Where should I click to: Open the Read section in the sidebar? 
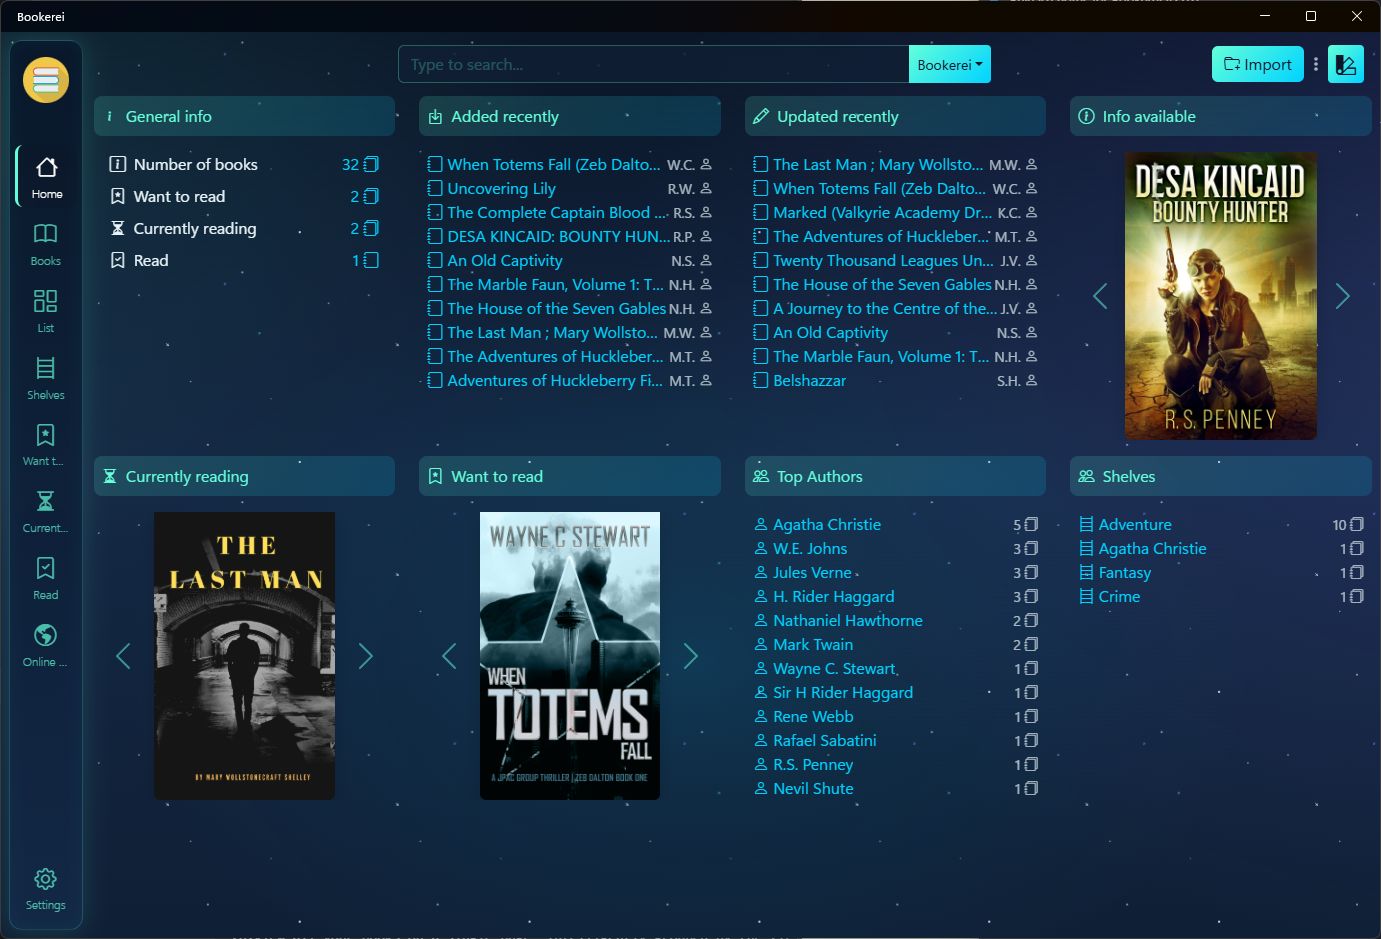pyautogui.click(x=45, y=577)
